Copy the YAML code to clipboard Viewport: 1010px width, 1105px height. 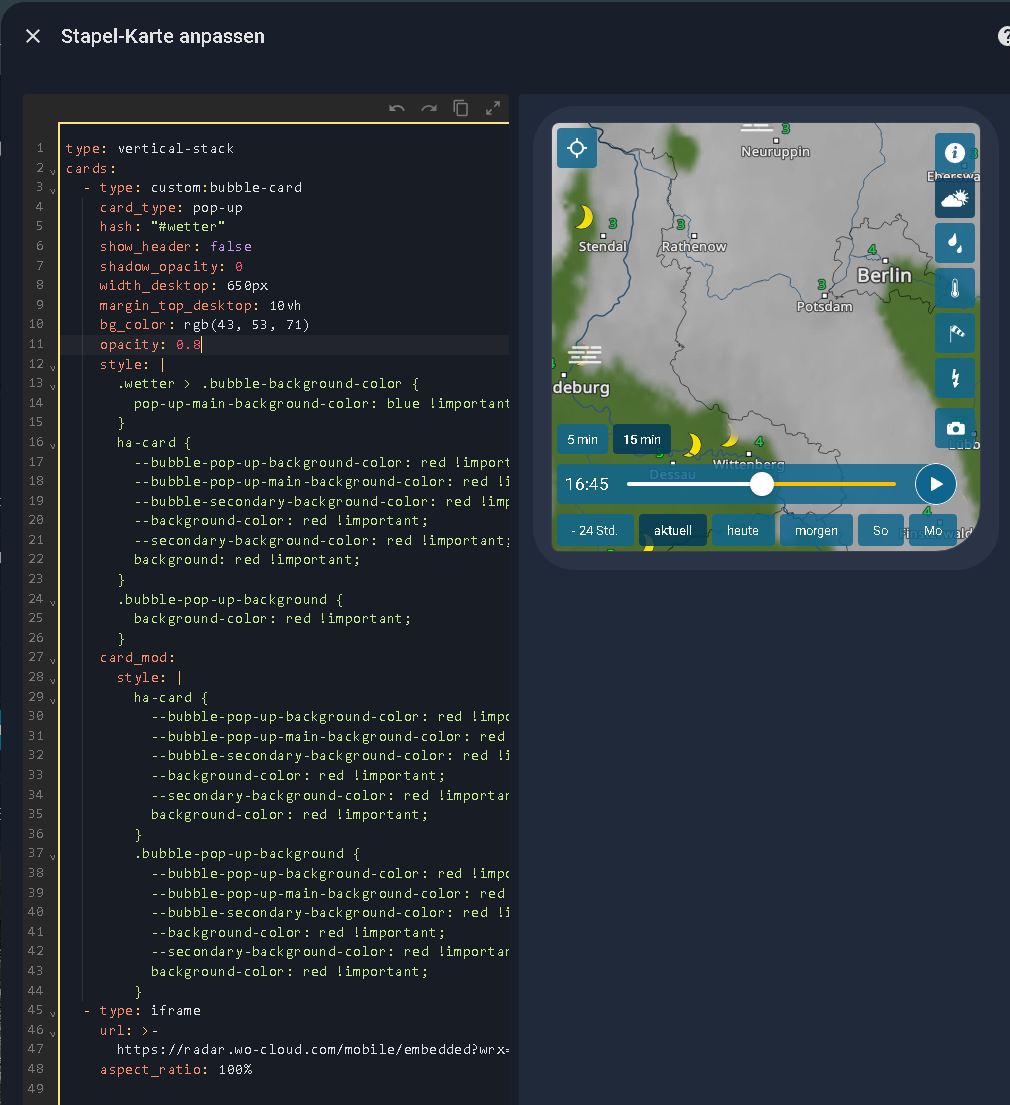460,108
